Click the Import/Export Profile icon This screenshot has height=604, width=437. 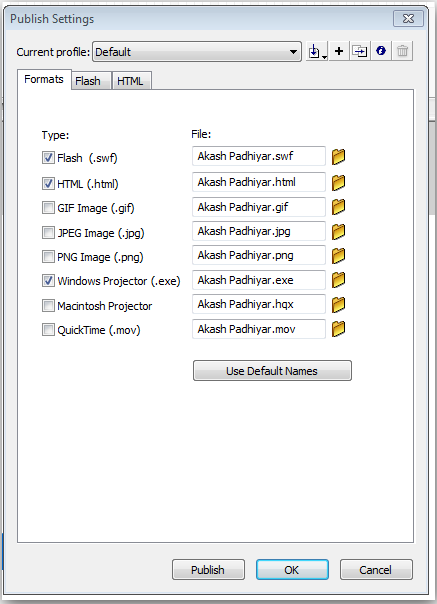[x=317, y=51]
